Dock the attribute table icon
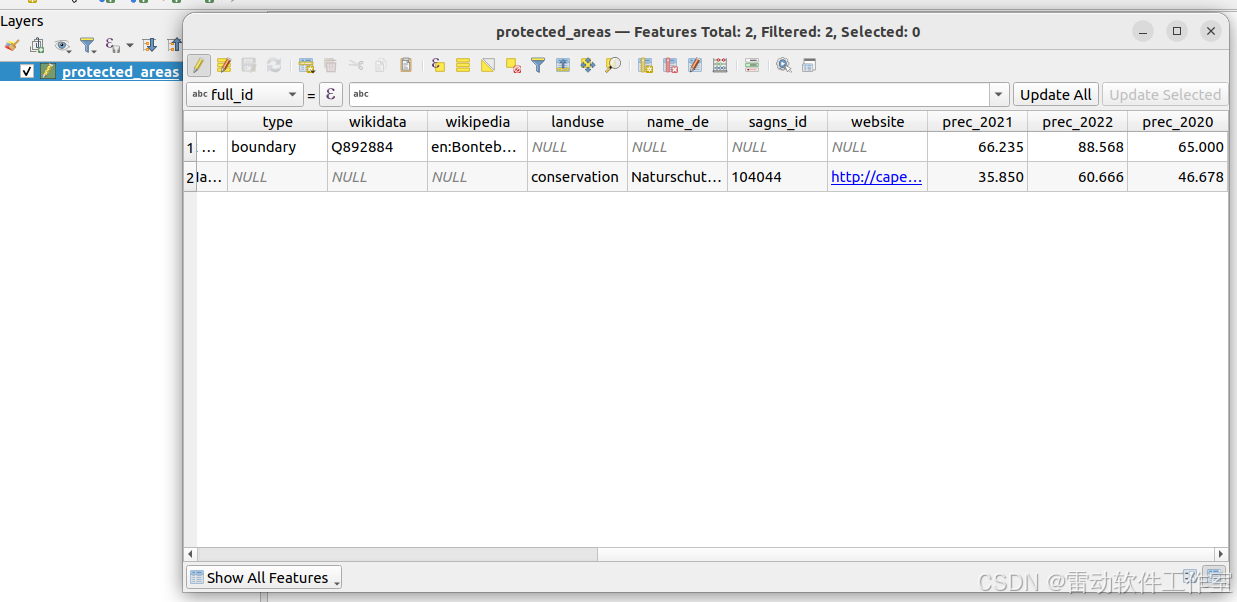This screenshot has width=1237, height=602. coord(809,65)
